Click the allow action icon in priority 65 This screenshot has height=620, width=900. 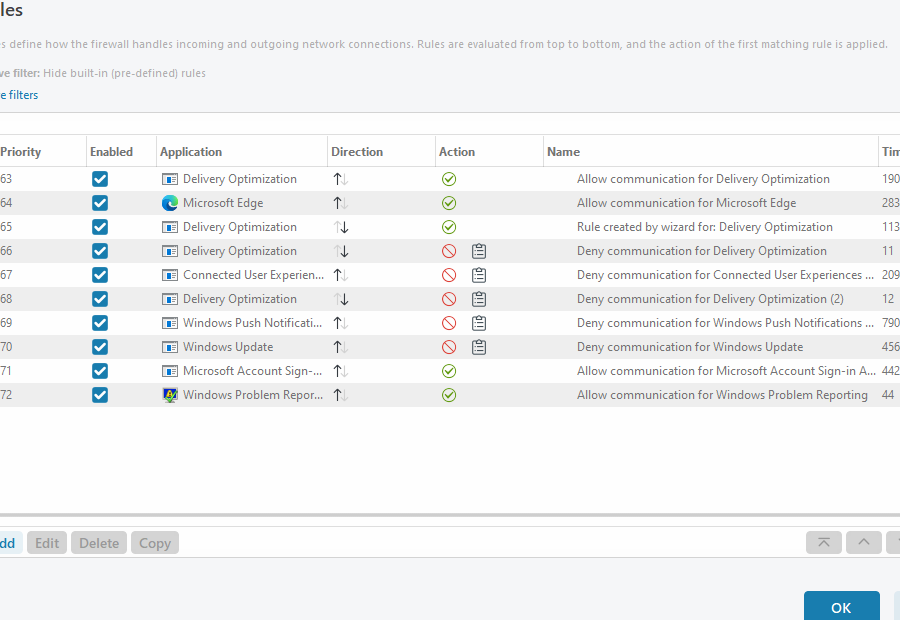[x=449, y=227]
